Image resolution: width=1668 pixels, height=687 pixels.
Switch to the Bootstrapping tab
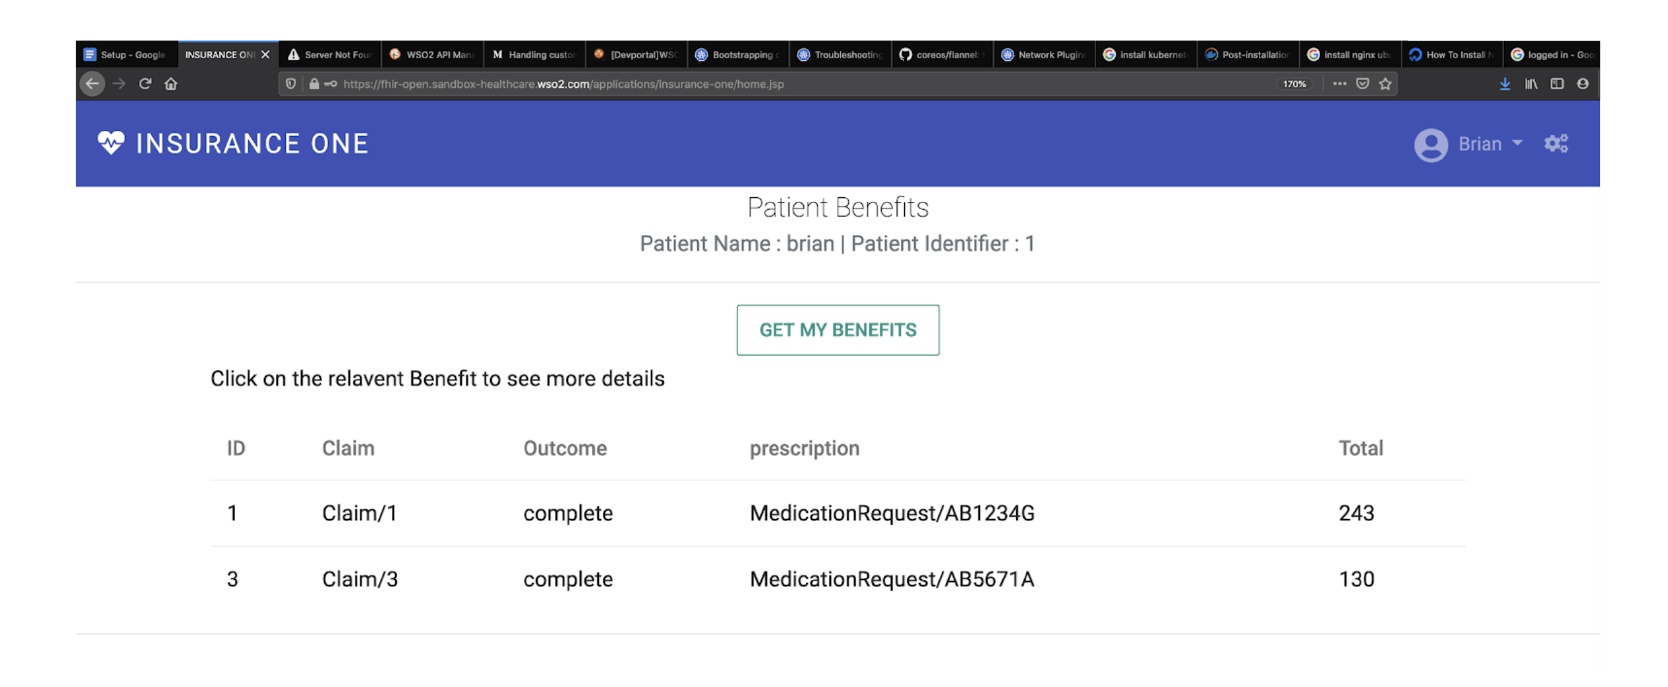(x=738, y=55)
